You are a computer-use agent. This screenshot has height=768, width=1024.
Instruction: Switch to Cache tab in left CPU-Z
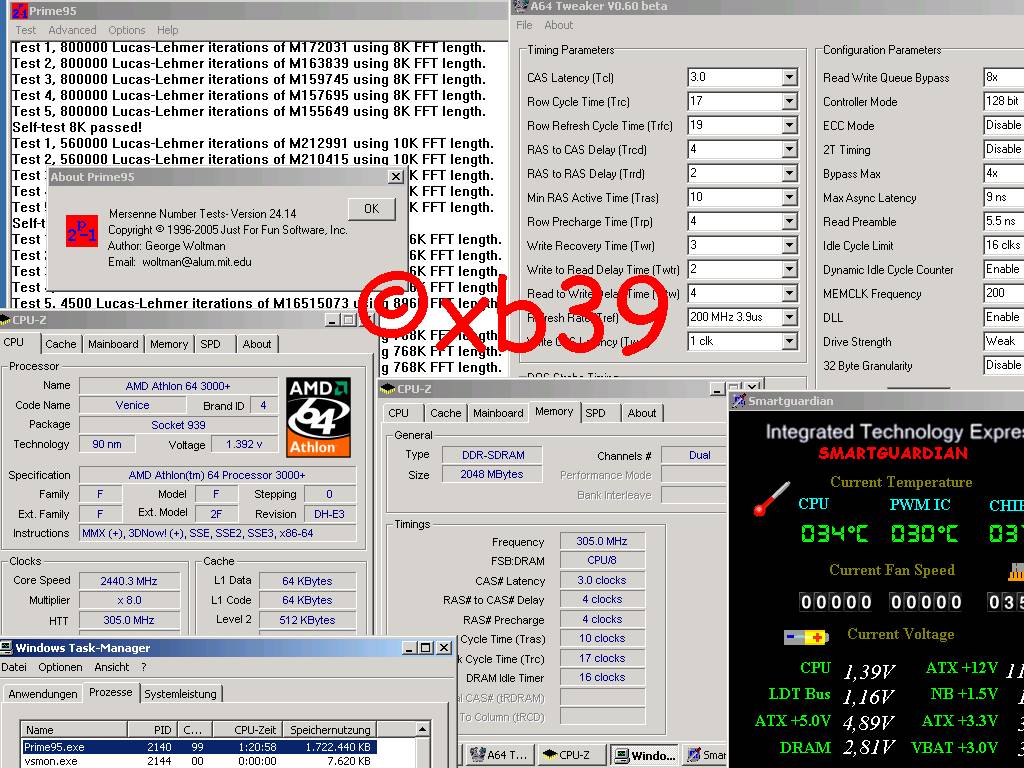click(61, 344)
